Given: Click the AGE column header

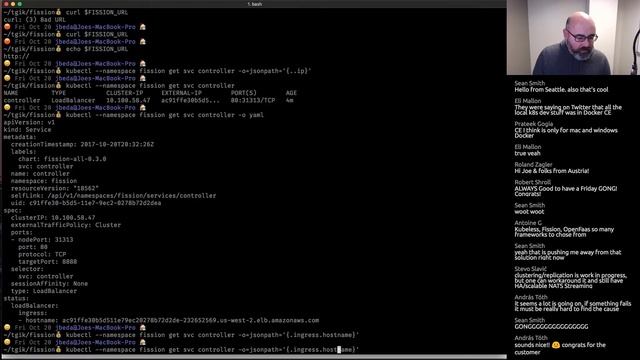Looking at the screenshot, I should click(x=291, y=93).
